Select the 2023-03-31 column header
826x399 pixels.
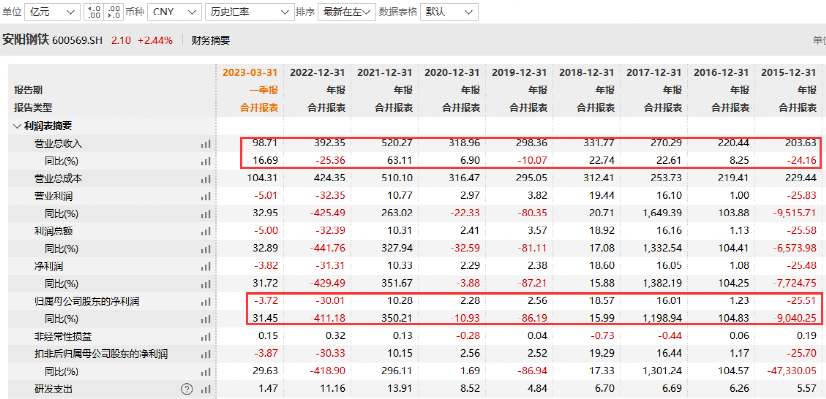tap(250, 73)
